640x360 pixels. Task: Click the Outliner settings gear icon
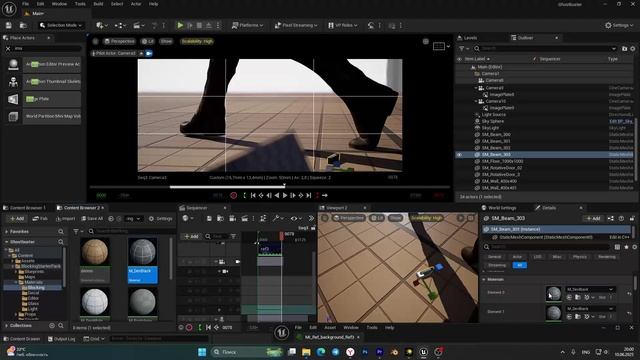633,49
